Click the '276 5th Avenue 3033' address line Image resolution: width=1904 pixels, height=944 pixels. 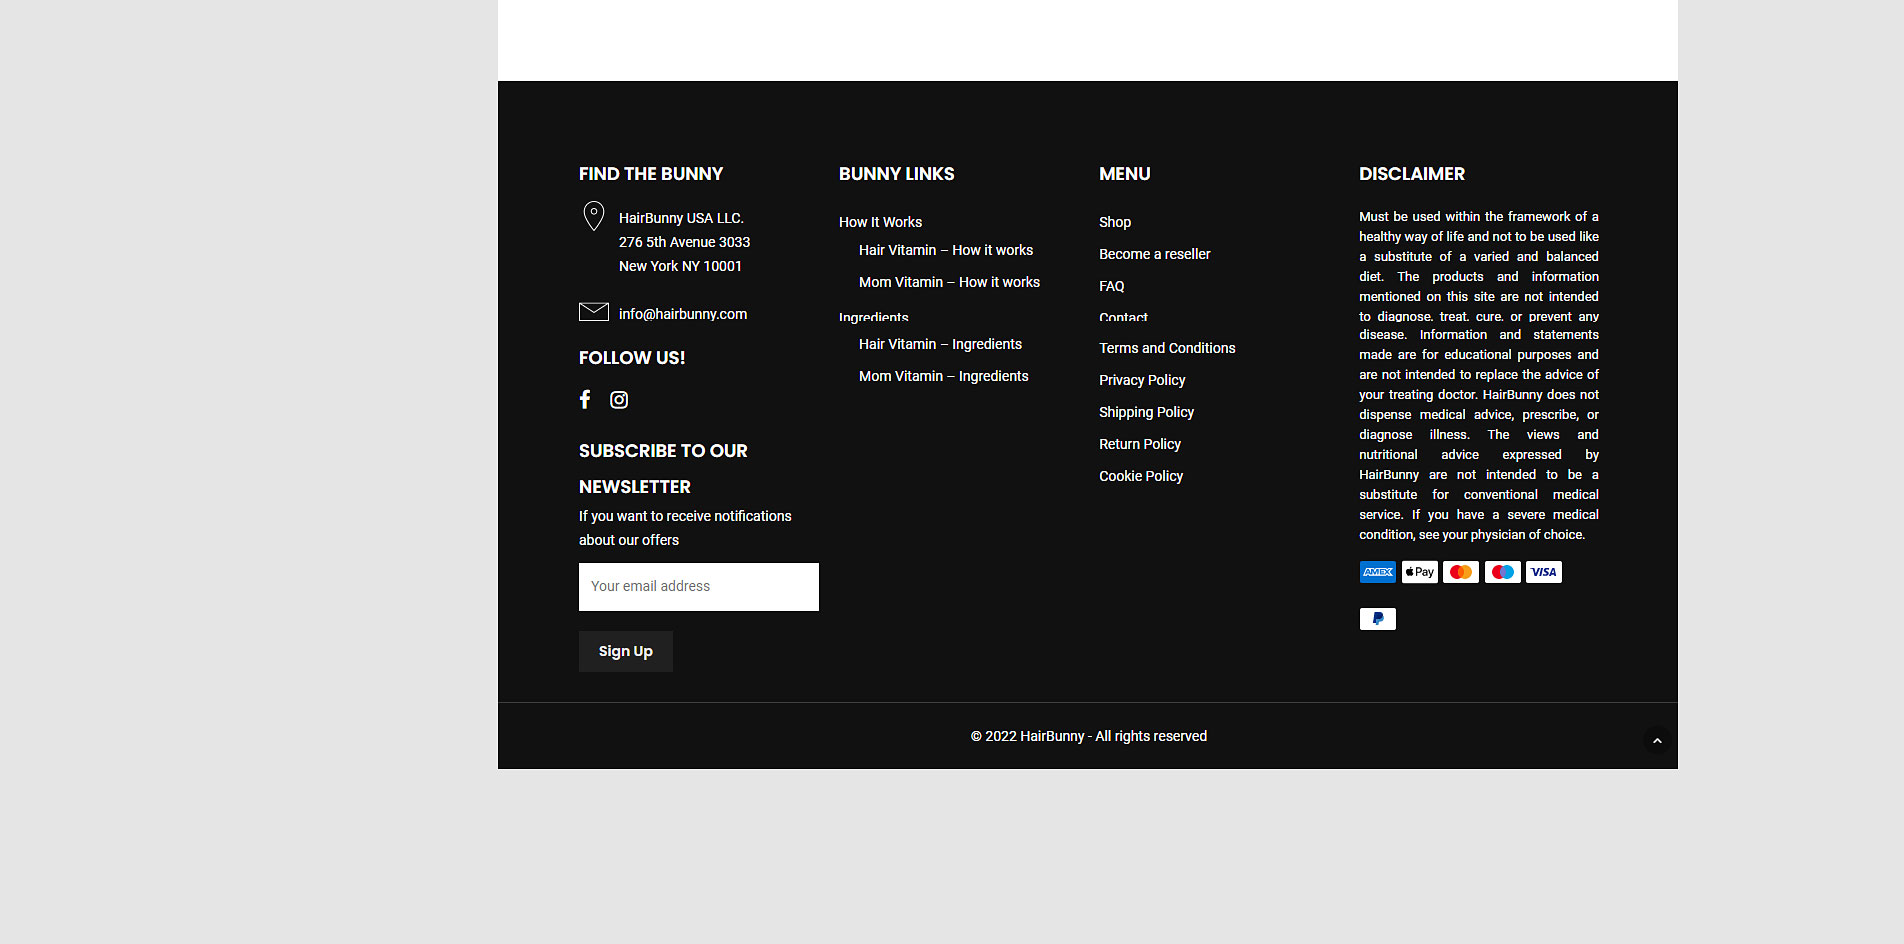coord(684,242)
